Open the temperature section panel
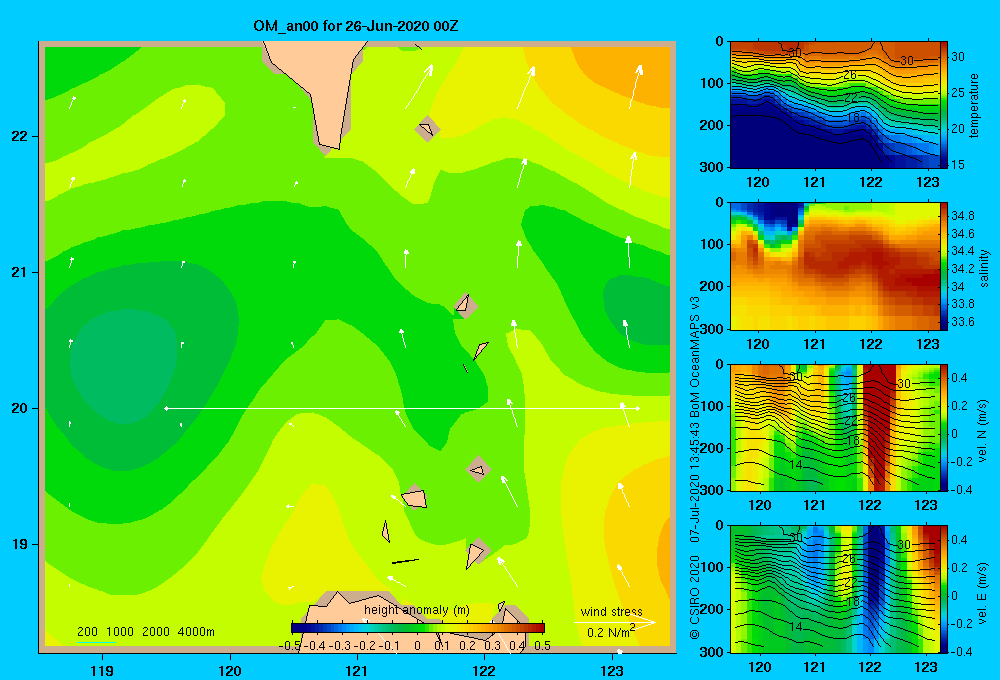This screenshot has height=680, width=1000. coord(834,105)
